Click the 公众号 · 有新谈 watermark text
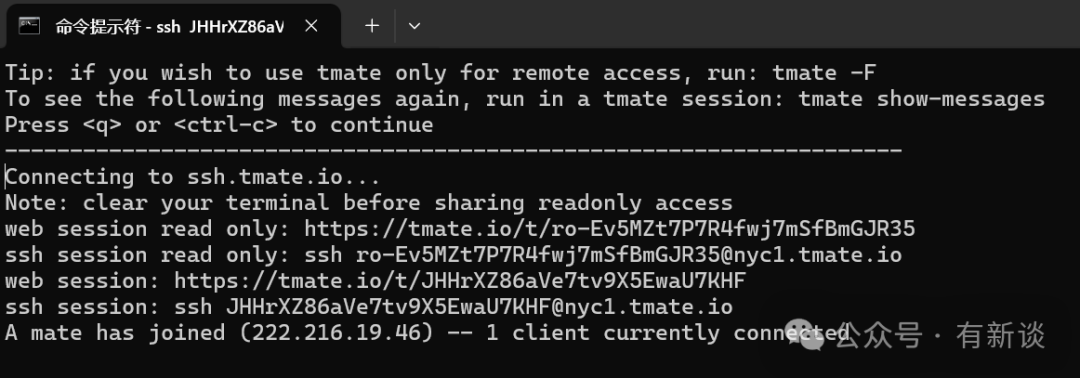The height and width of the screenshot is (378, 1080). (x=940, y=335)
